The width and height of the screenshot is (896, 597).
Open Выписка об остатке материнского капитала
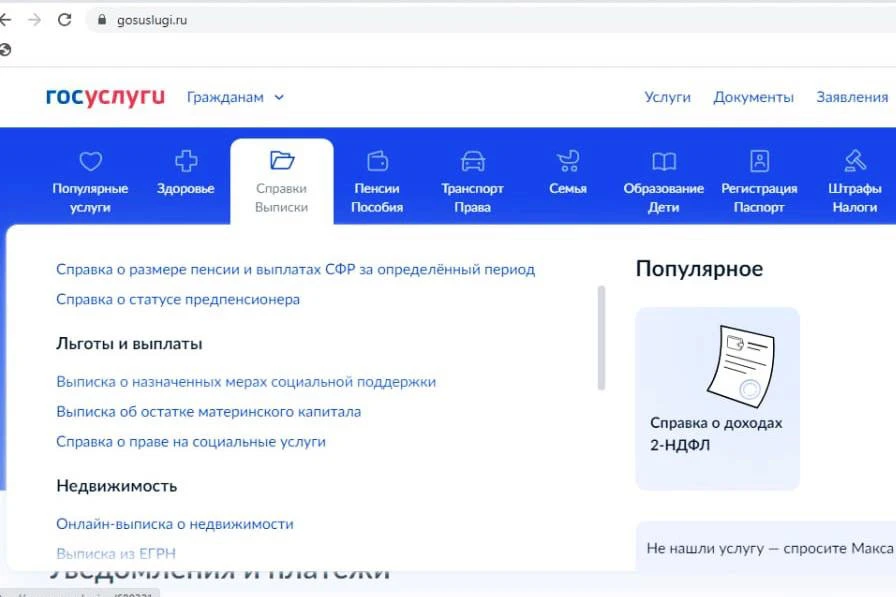click(209, 411)
